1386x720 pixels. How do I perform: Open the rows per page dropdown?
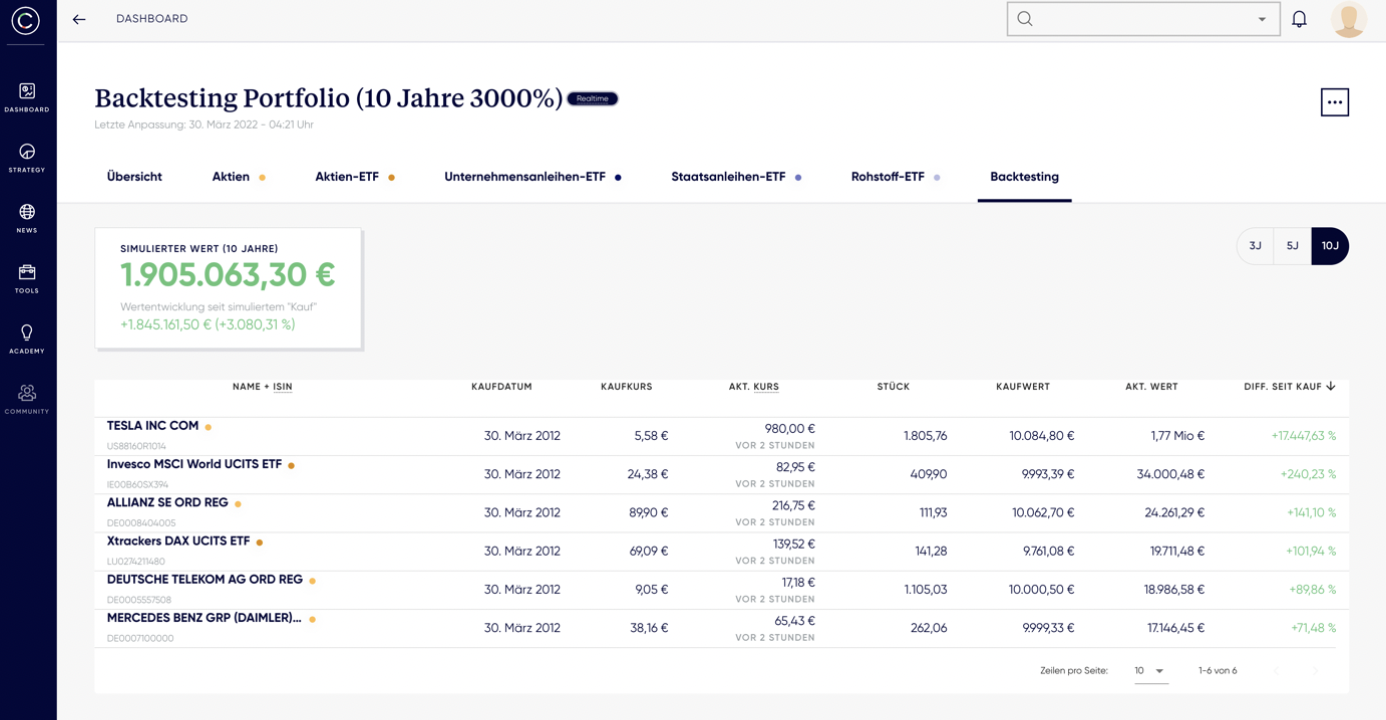tap(1150, 671)
